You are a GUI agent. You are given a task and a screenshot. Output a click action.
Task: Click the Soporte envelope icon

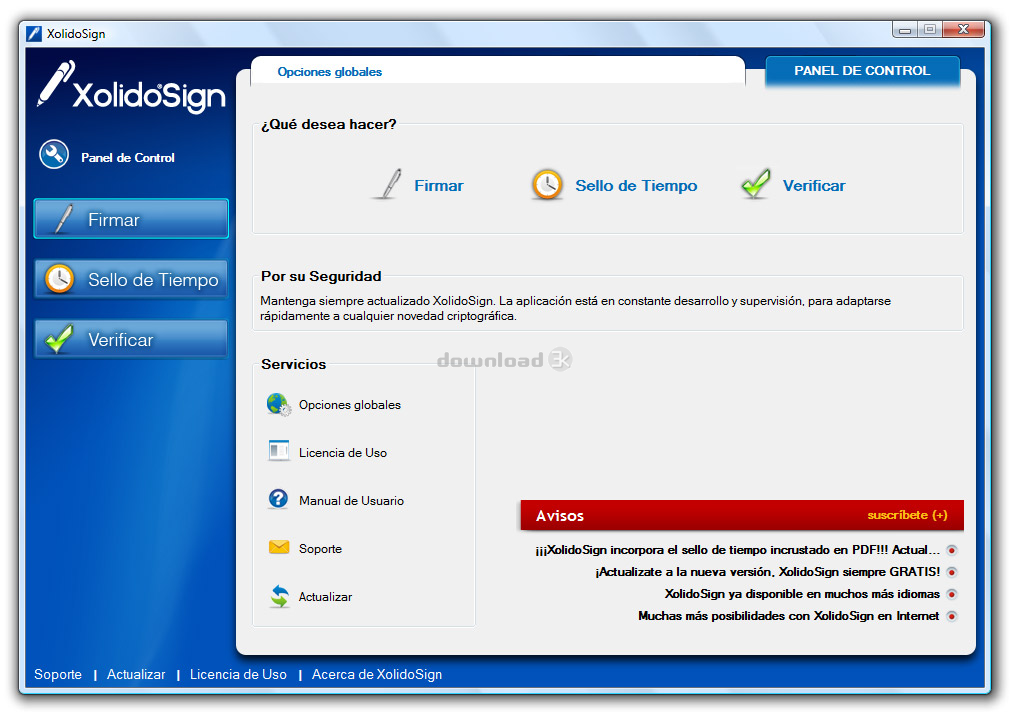pos(278,548)
